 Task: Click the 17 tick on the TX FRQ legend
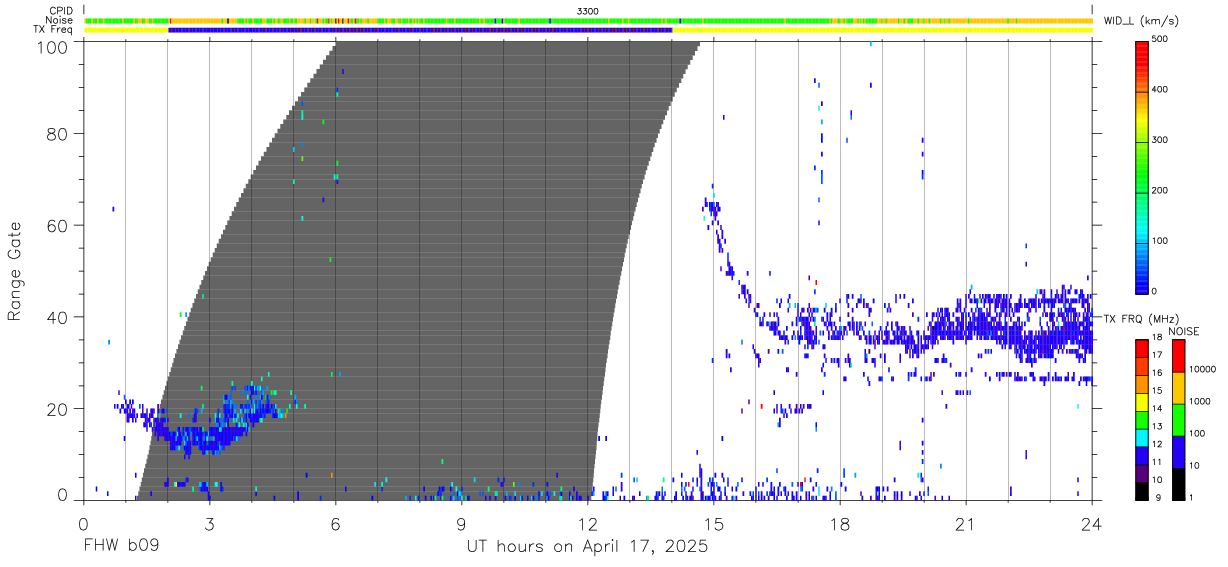click(x=1158, y=355)
